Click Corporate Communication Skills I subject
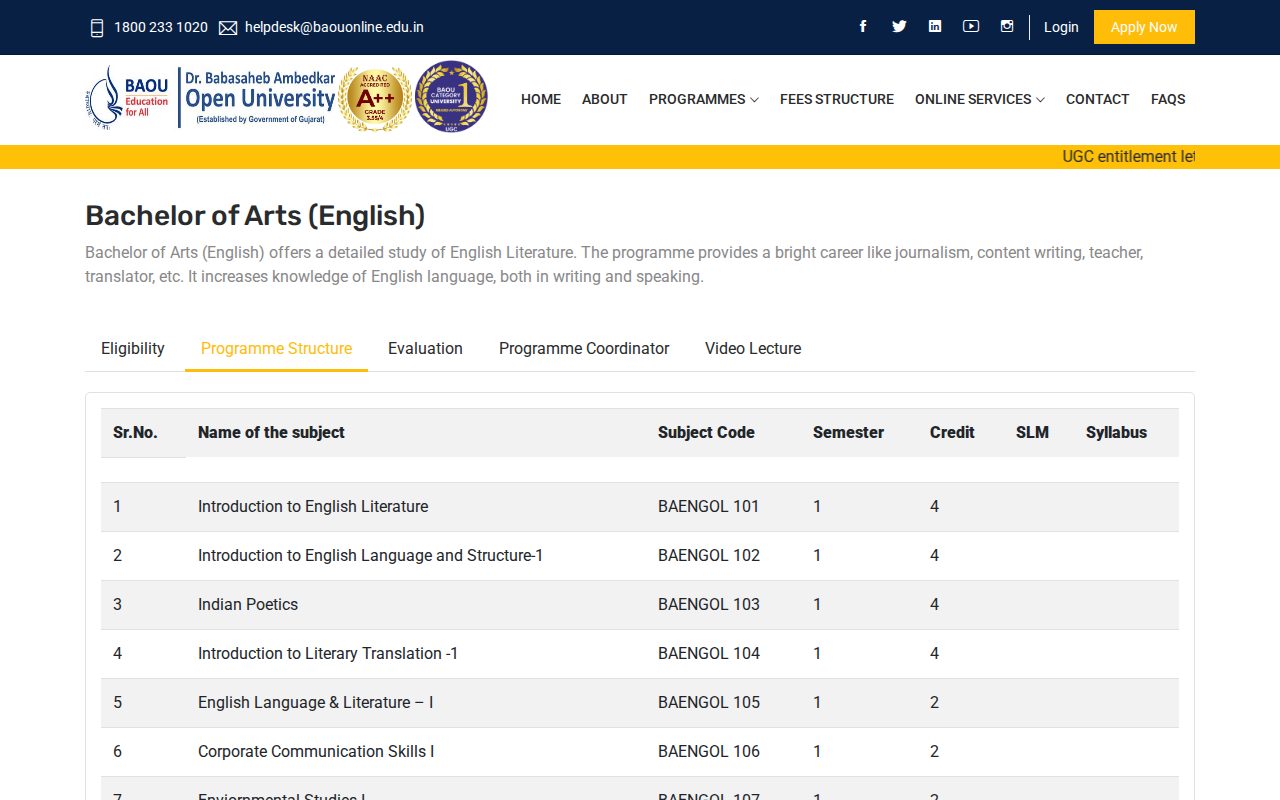The height and width of the screenshot is (800, 1280). pos(316,751)
